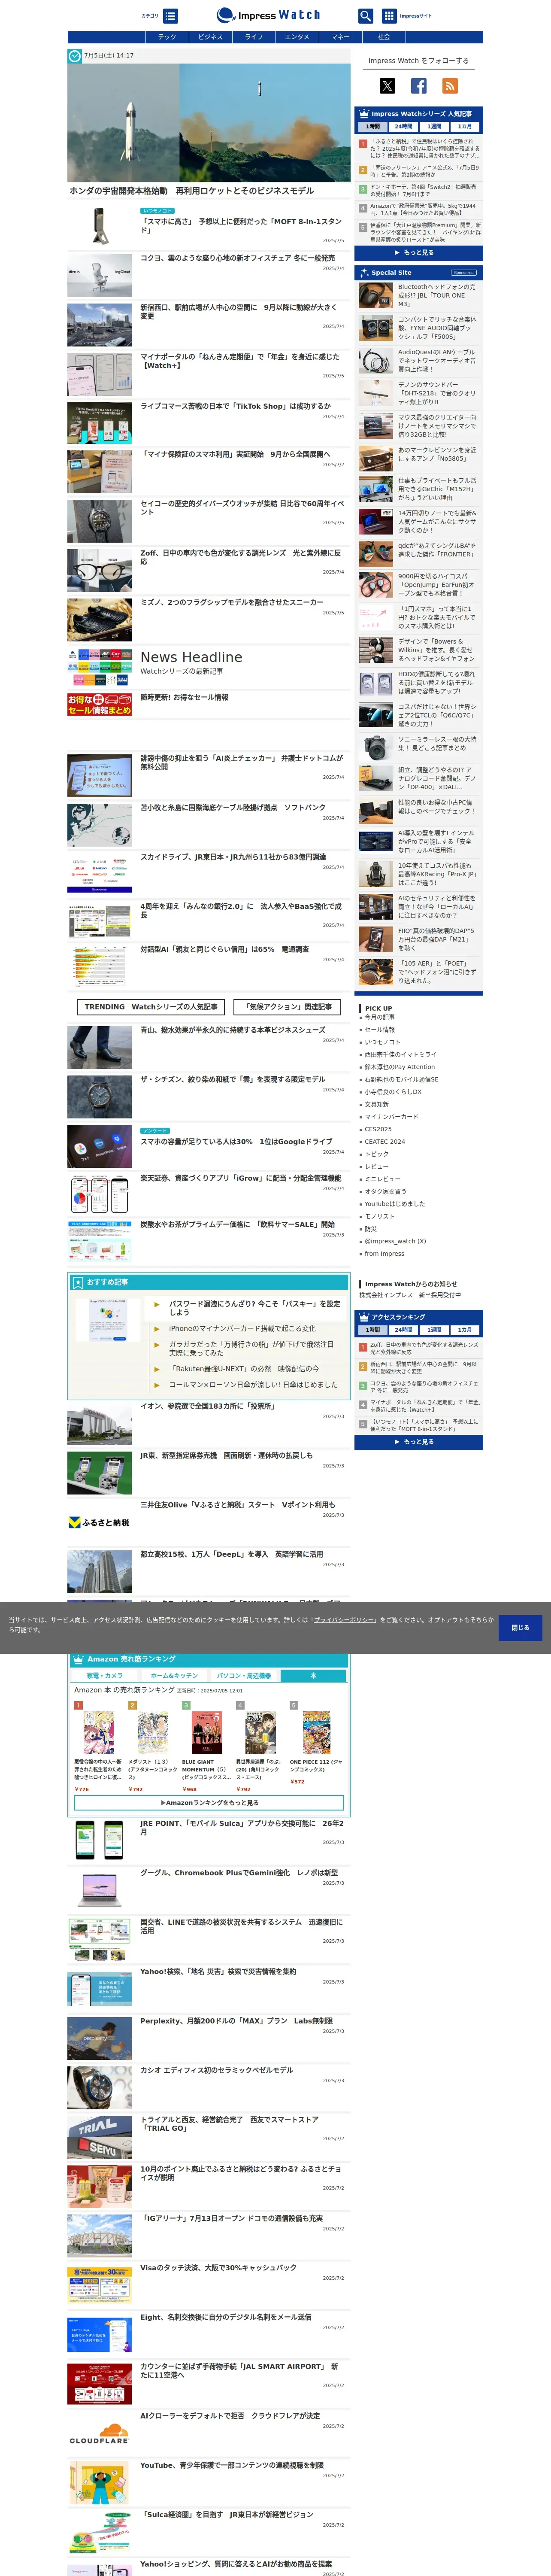Screen dimensions: 551x2576
Task: Select 24時間 tab in アクセスランキング
Action: coord(403,1330)
